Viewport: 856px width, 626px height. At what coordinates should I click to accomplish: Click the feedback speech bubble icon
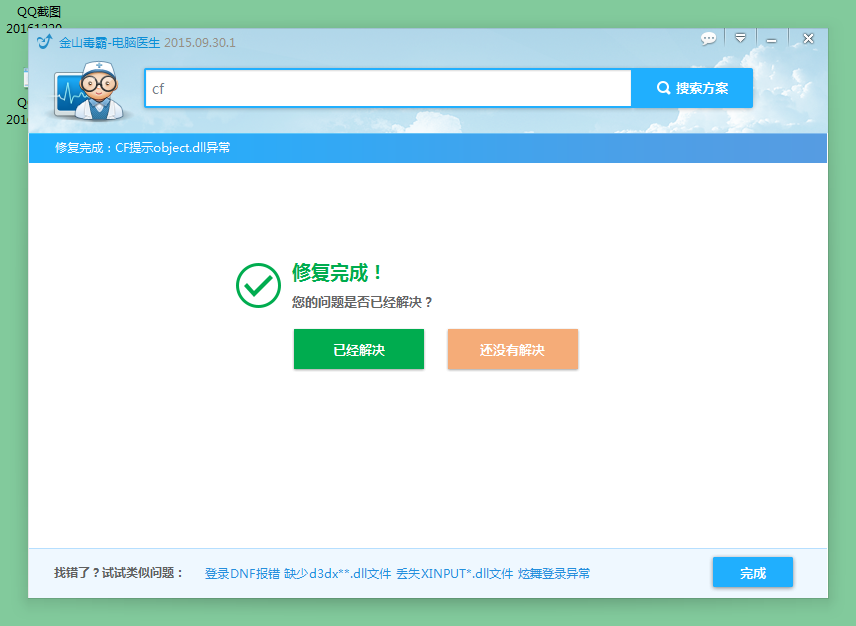[708, 39]
